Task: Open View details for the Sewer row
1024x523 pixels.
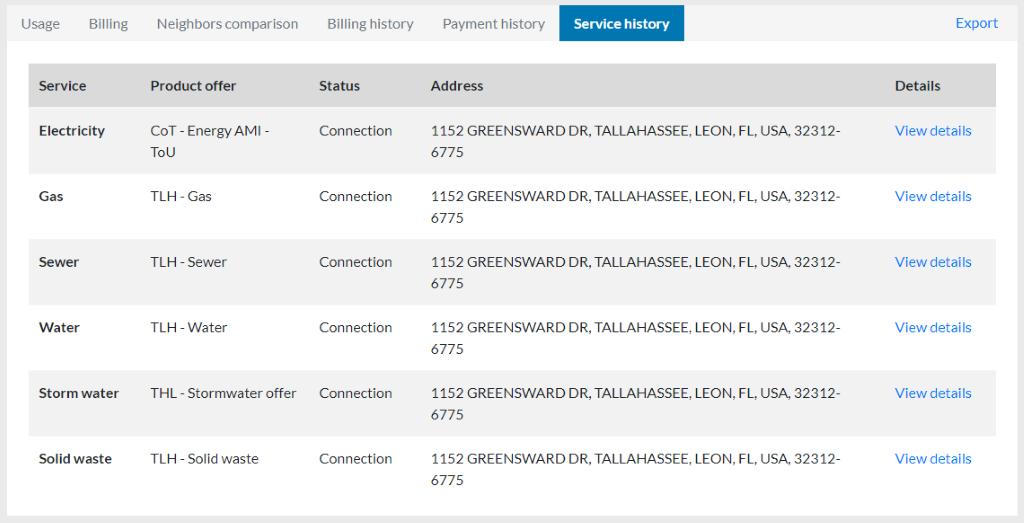Action: [x=933, y=262]
